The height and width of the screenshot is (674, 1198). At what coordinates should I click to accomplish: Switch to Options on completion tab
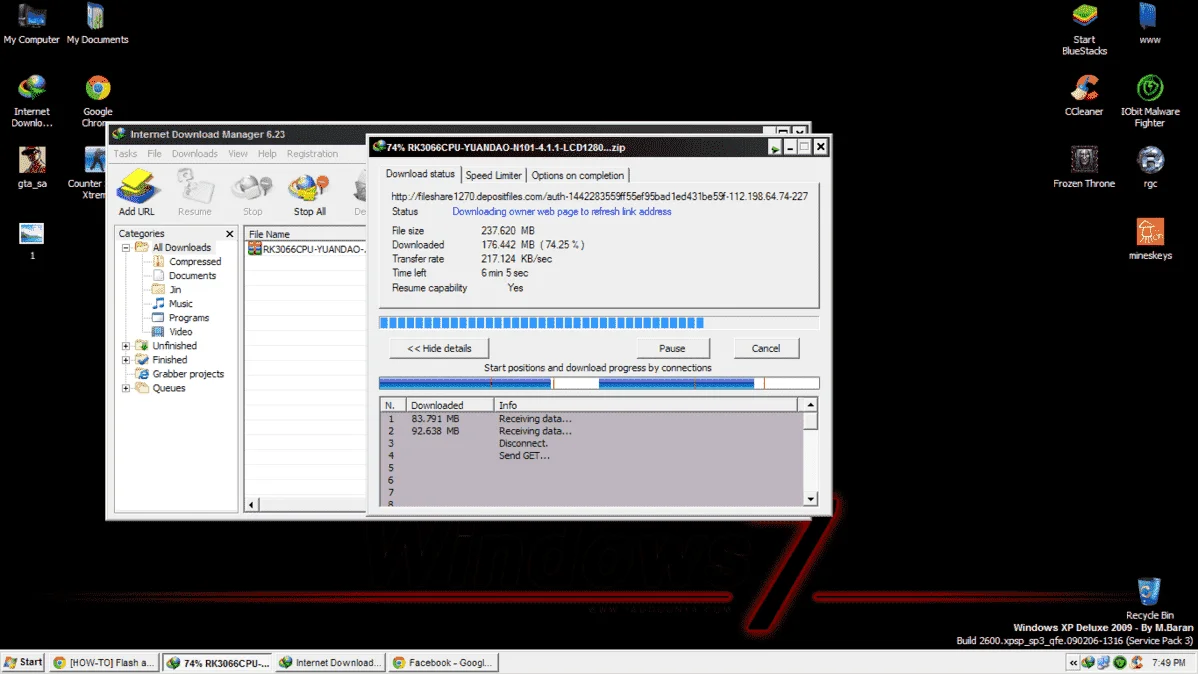pyautogui.click(x=578, y=175)
